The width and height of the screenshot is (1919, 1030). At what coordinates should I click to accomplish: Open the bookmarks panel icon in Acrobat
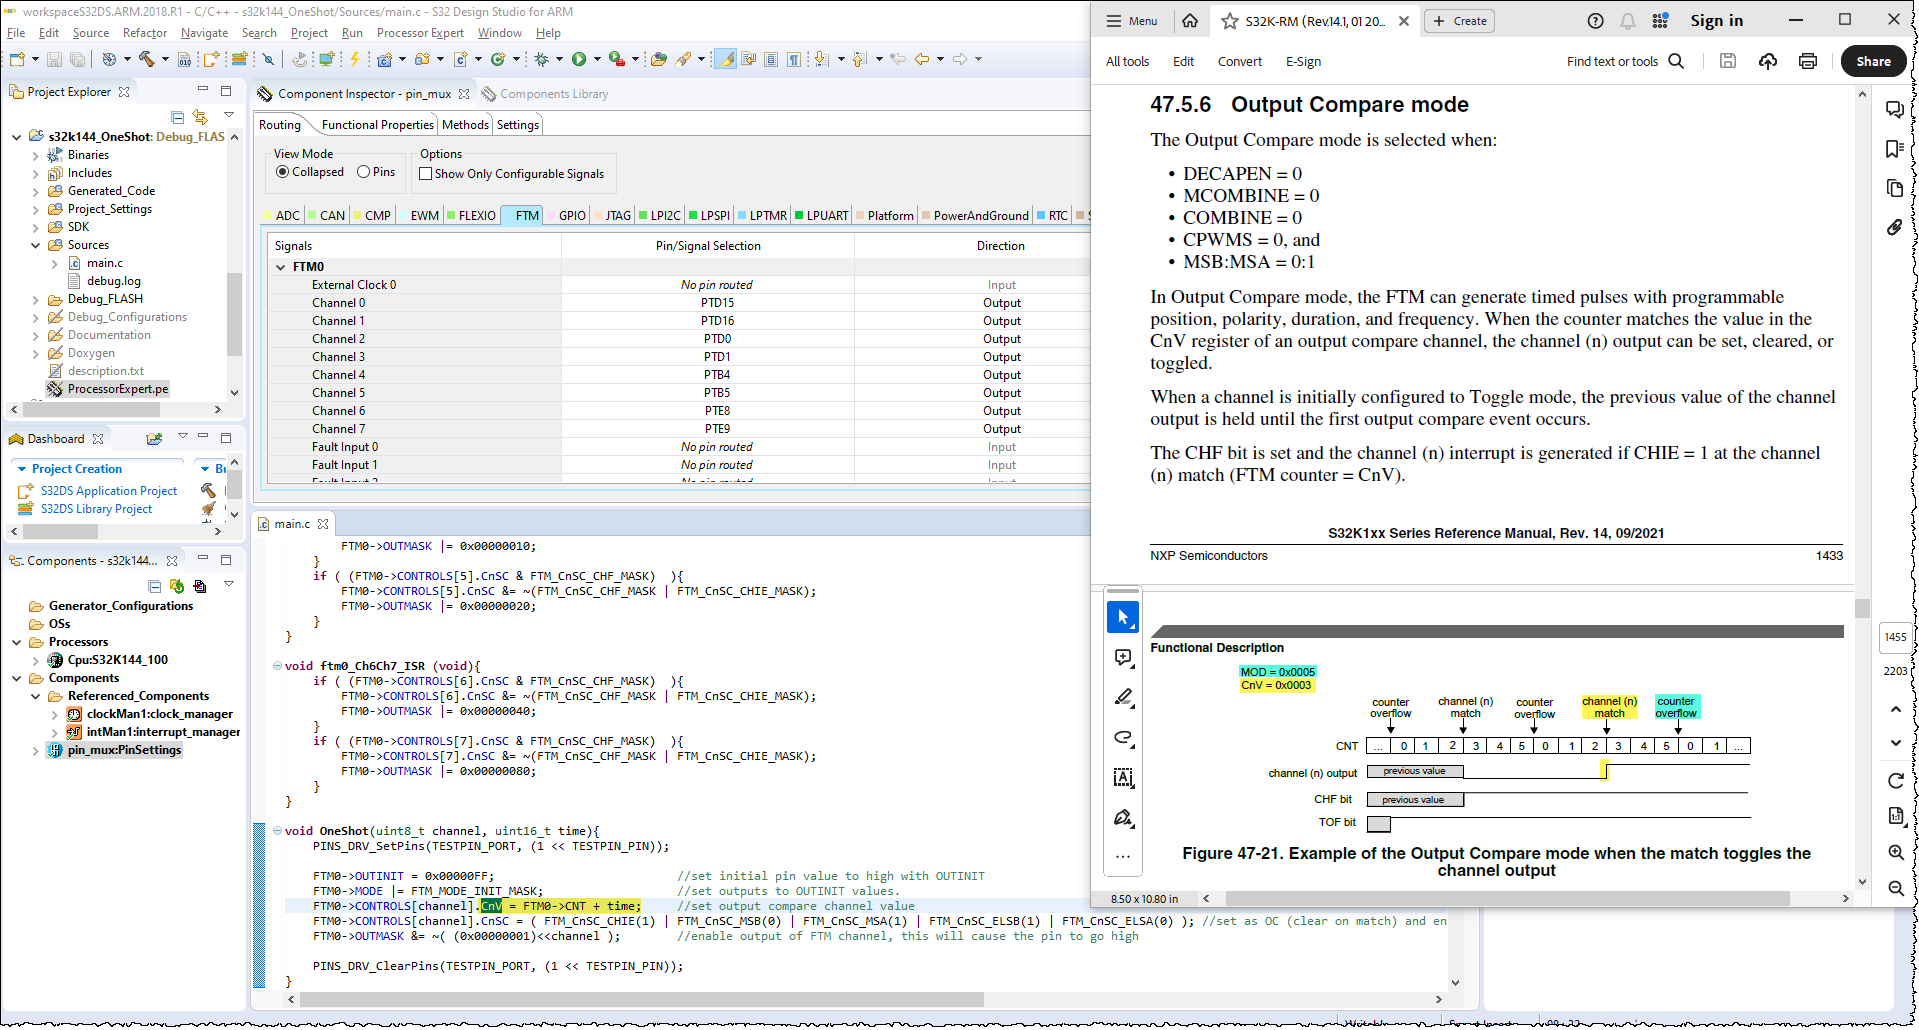tap(1894, 149)
